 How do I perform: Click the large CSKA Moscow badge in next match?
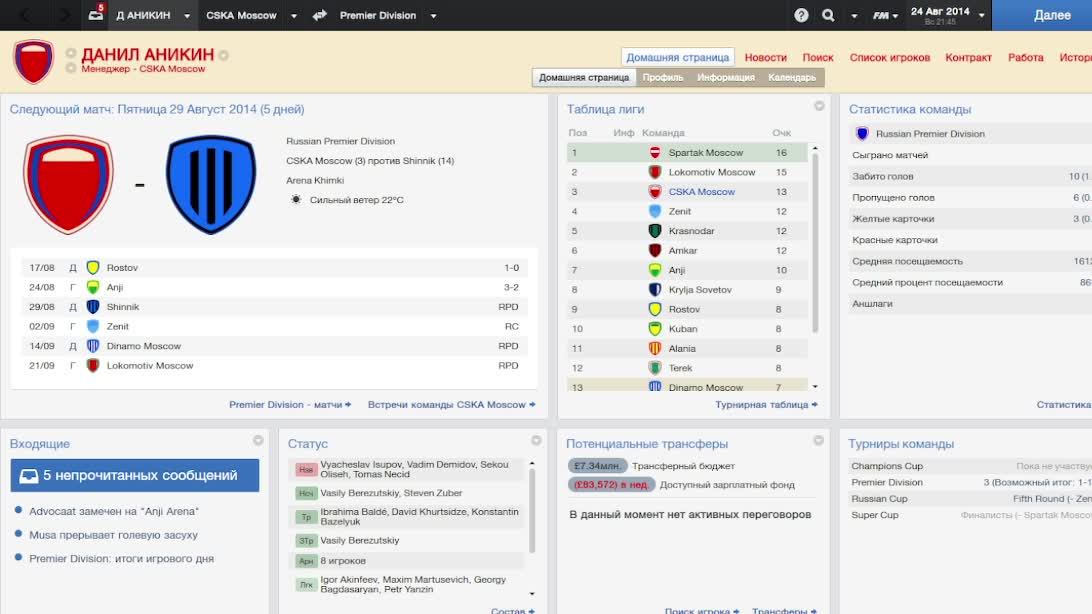68,184
